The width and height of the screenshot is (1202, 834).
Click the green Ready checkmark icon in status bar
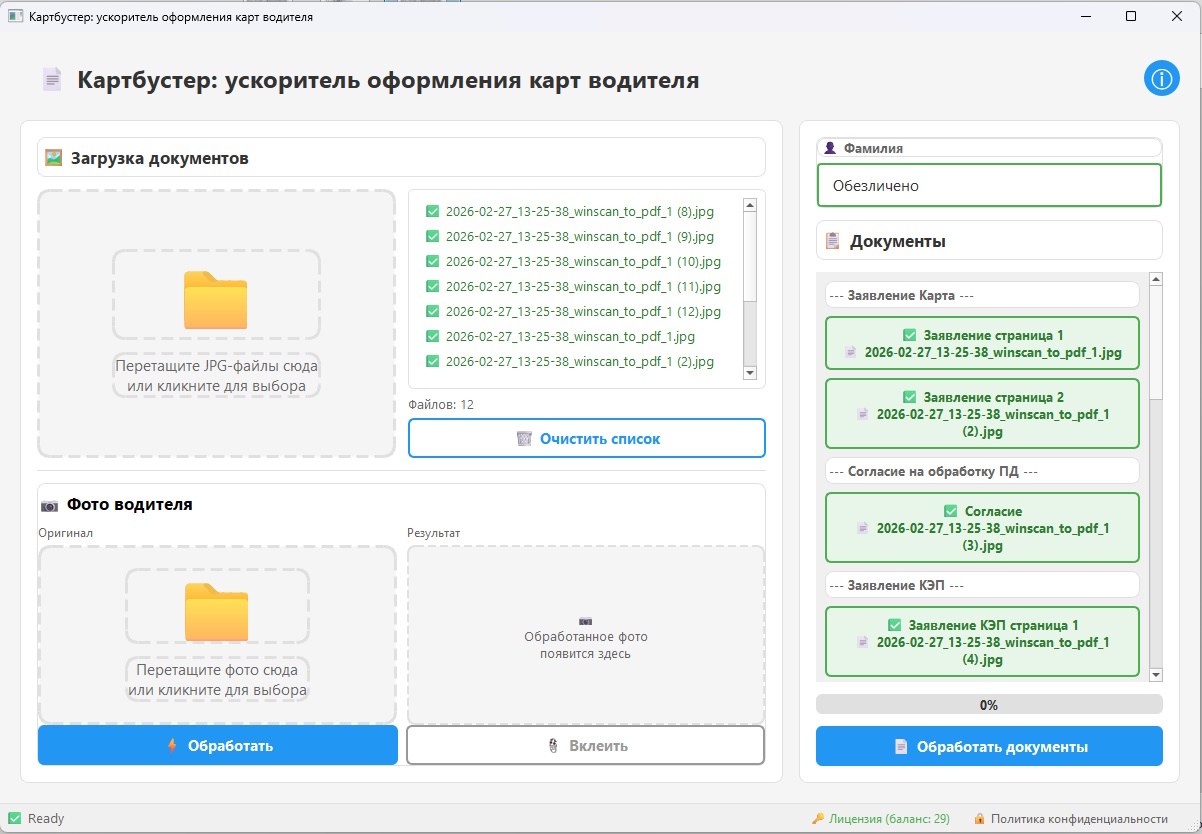point(14,818)
